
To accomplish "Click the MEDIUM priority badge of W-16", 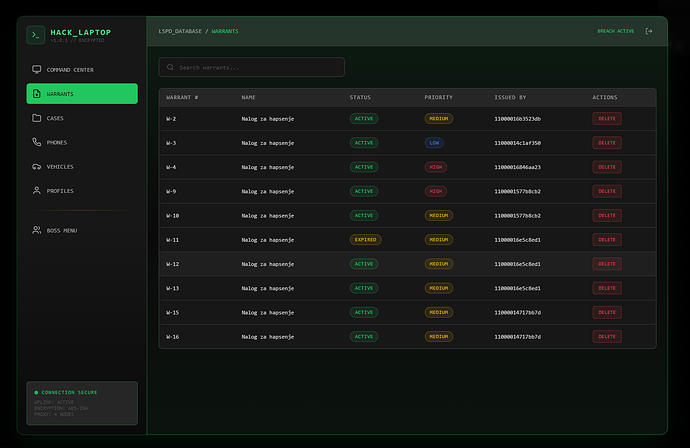I will coord(439,337).
